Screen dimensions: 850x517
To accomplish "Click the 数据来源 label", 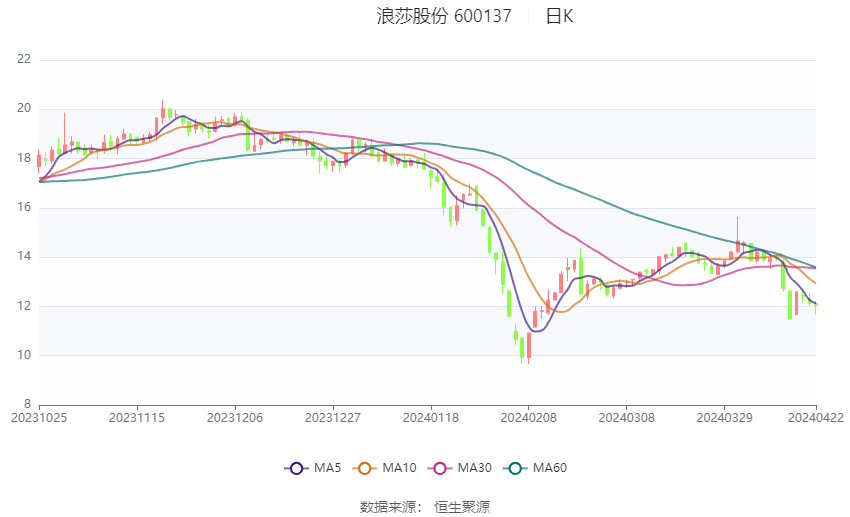I will pyautogui.click(x=392, y=507).
